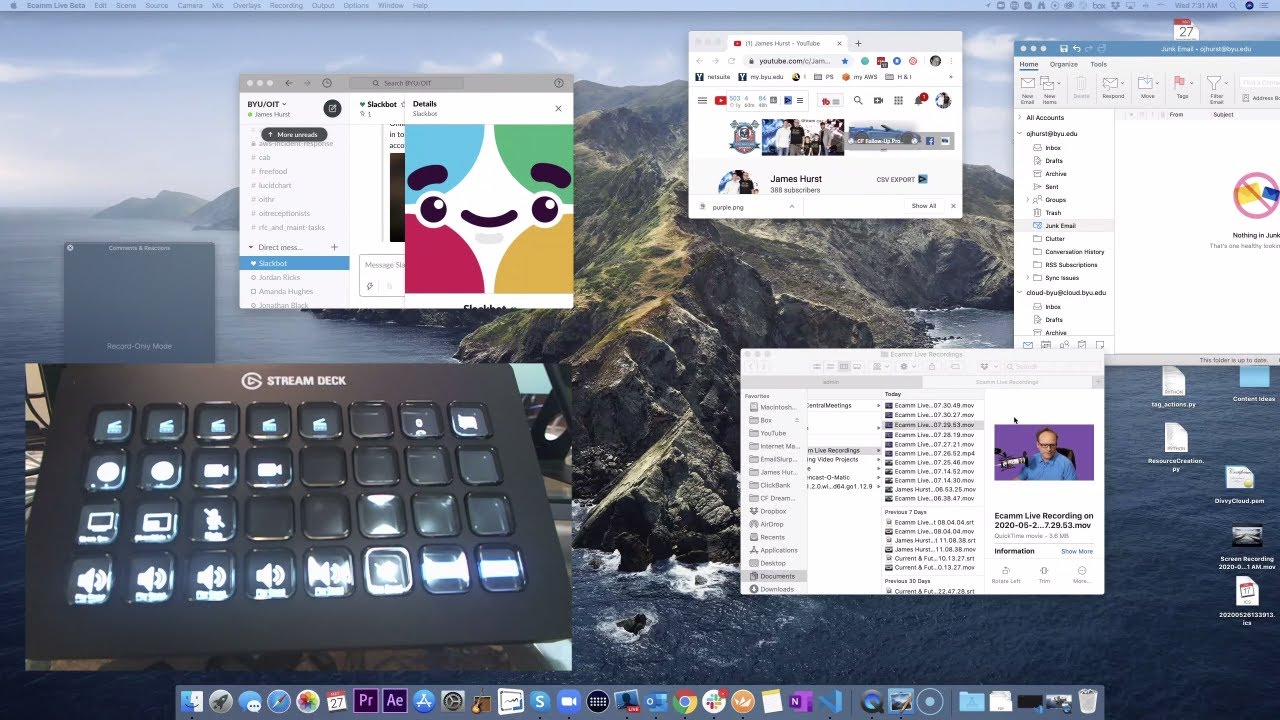Click the TubeBuddy extension icon in Chrome toolbar

(827, 100)
